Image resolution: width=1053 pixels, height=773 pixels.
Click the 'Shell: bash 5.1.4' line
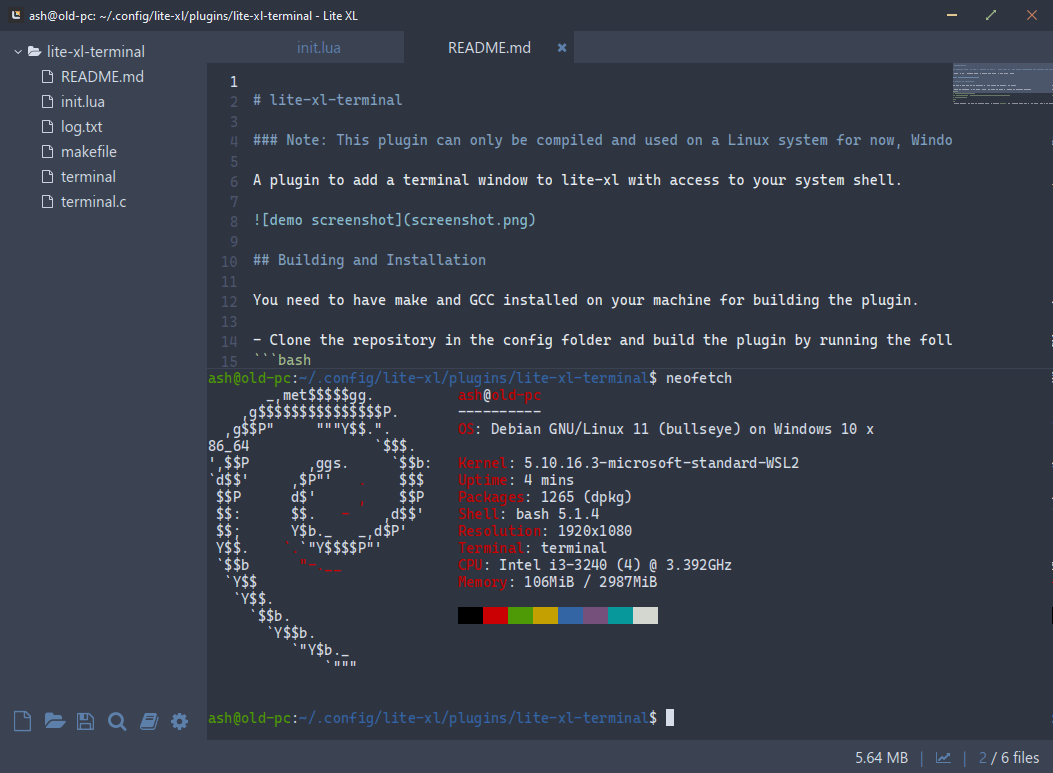(x=529, y=514)
